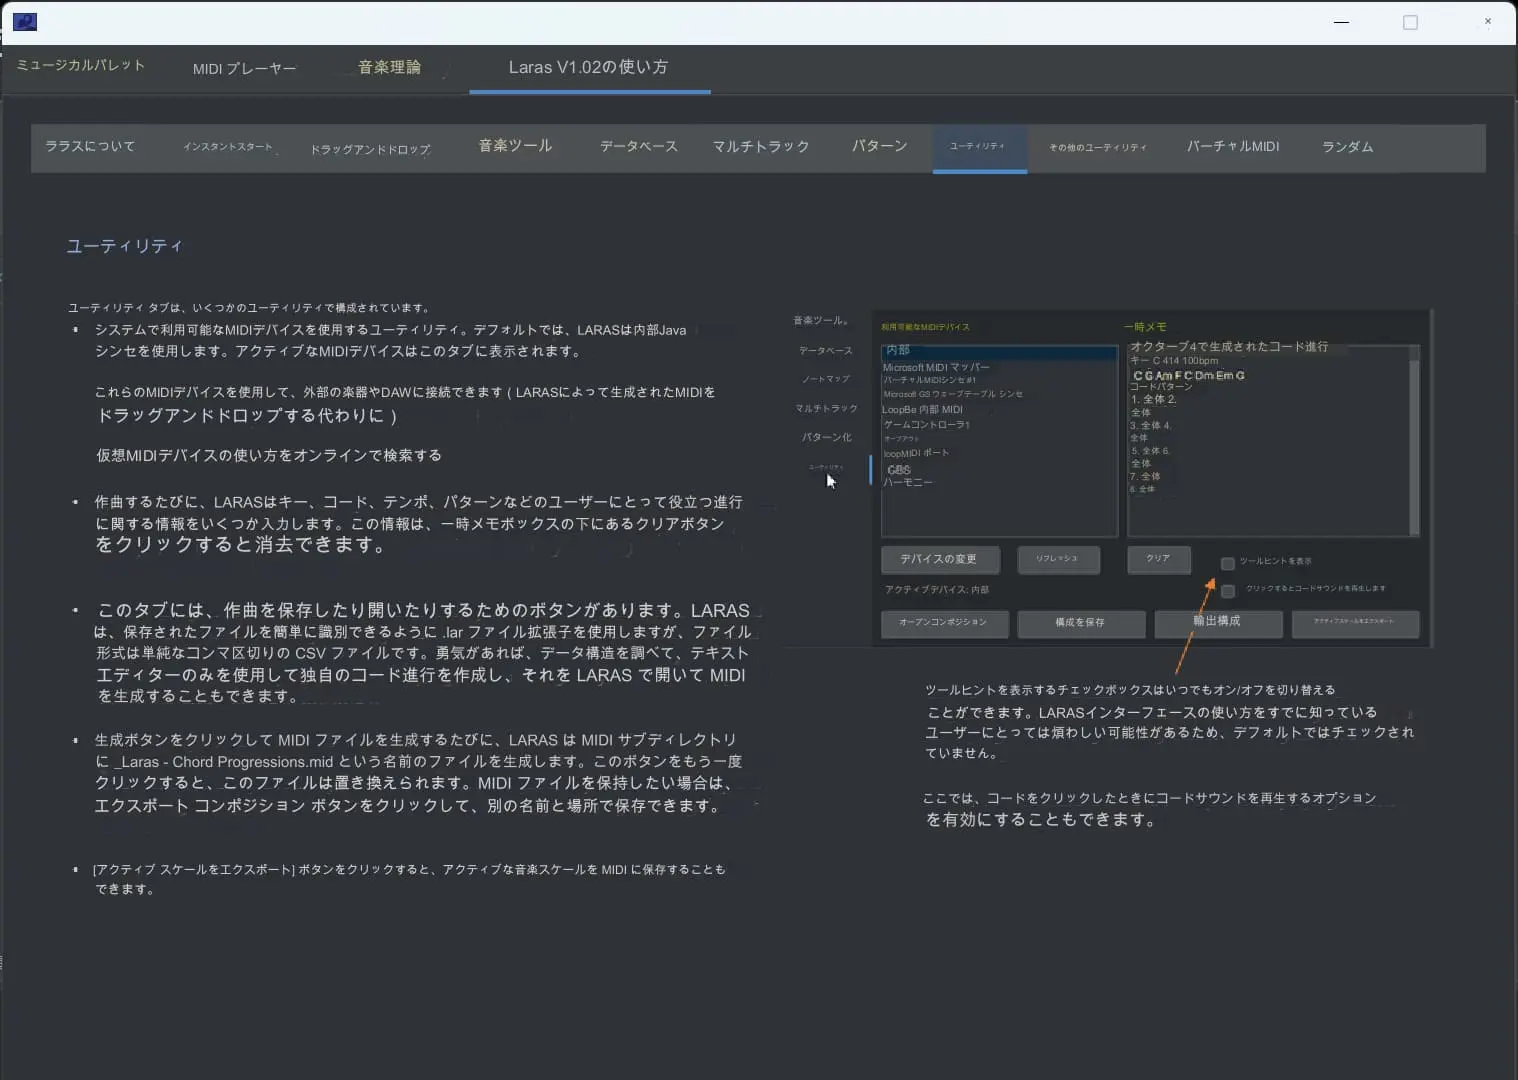
Task: Click the 利用可能なMIDIデバイス label
Action: click(x=925, y=327)
